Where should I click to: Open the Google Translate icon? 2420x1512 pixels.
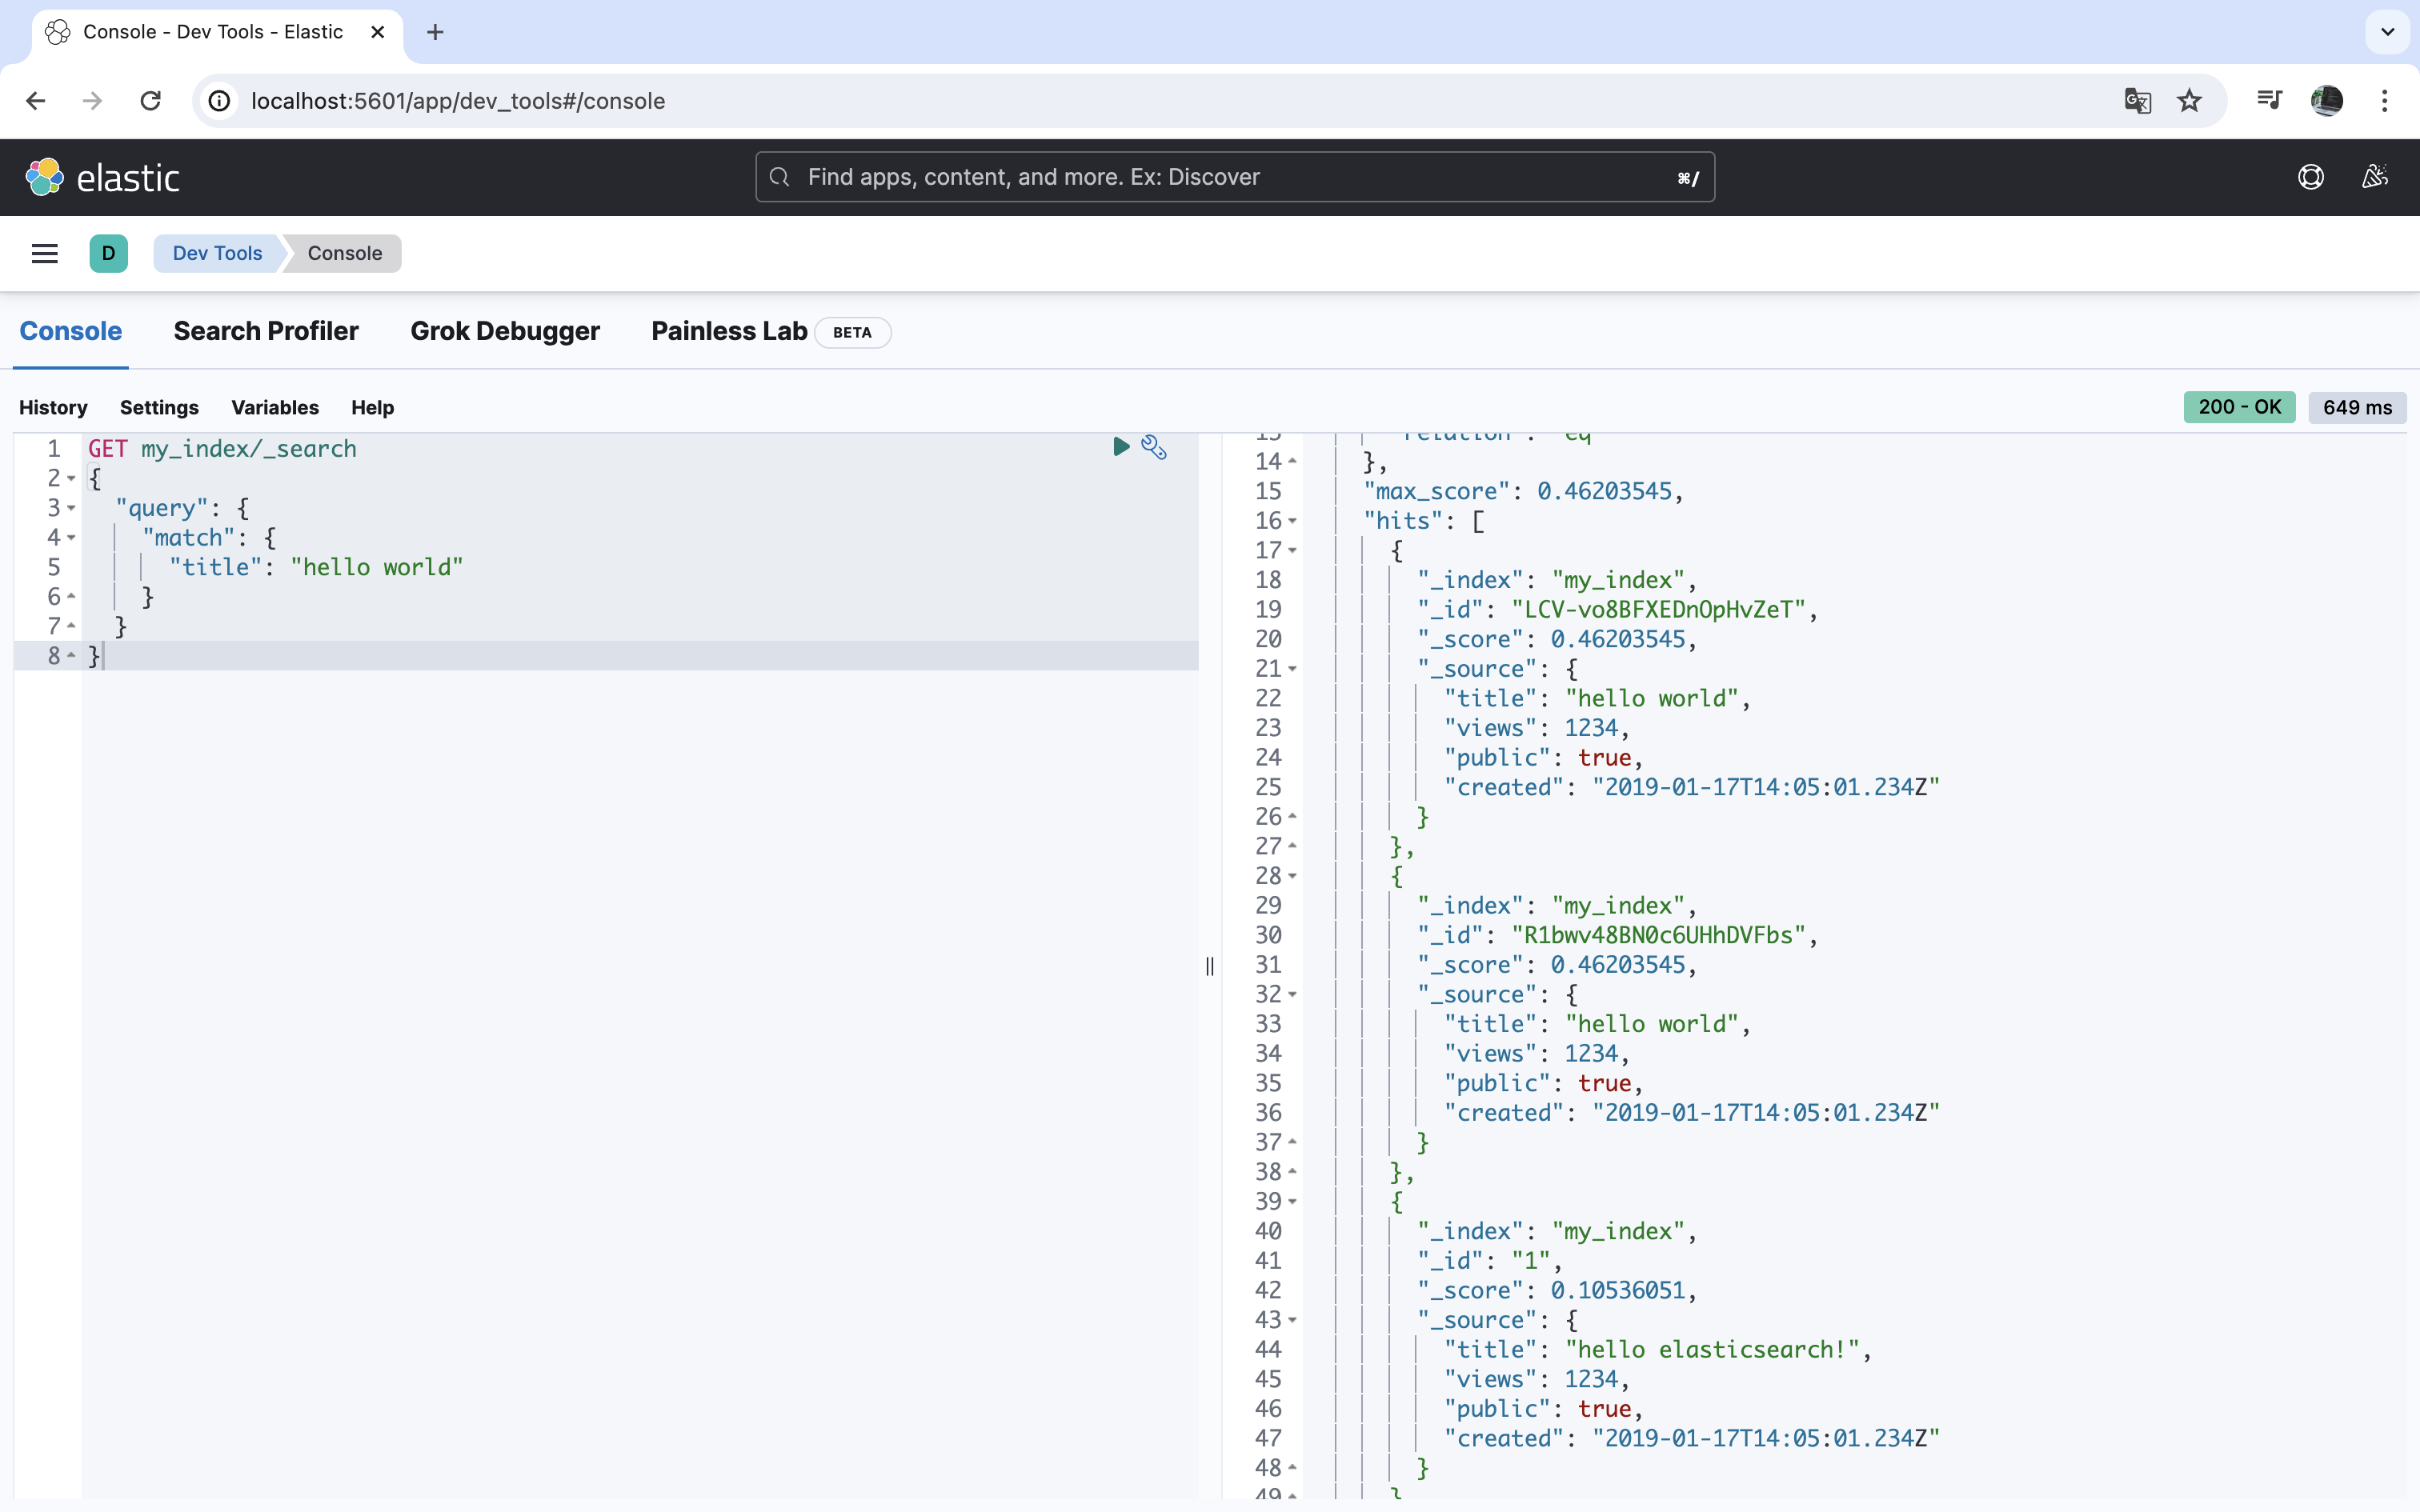(x=2137, y=101)
